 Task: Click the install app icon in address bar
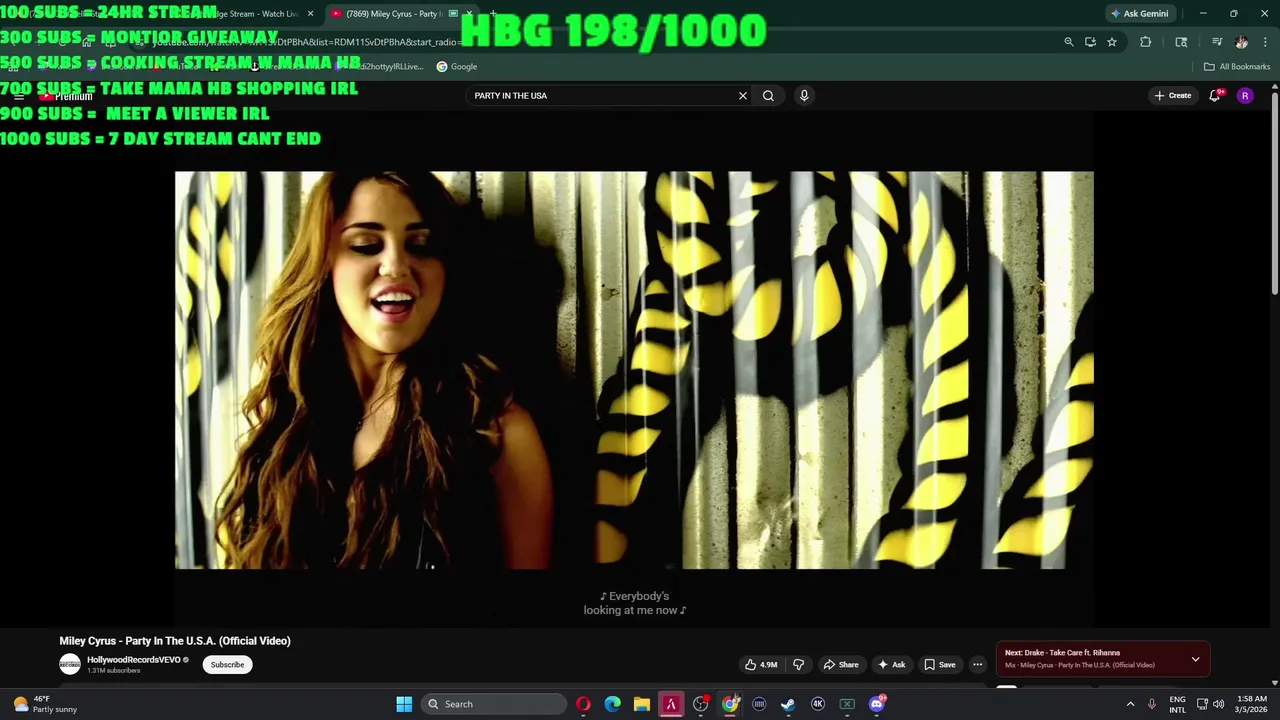[x=1090, y=42]
